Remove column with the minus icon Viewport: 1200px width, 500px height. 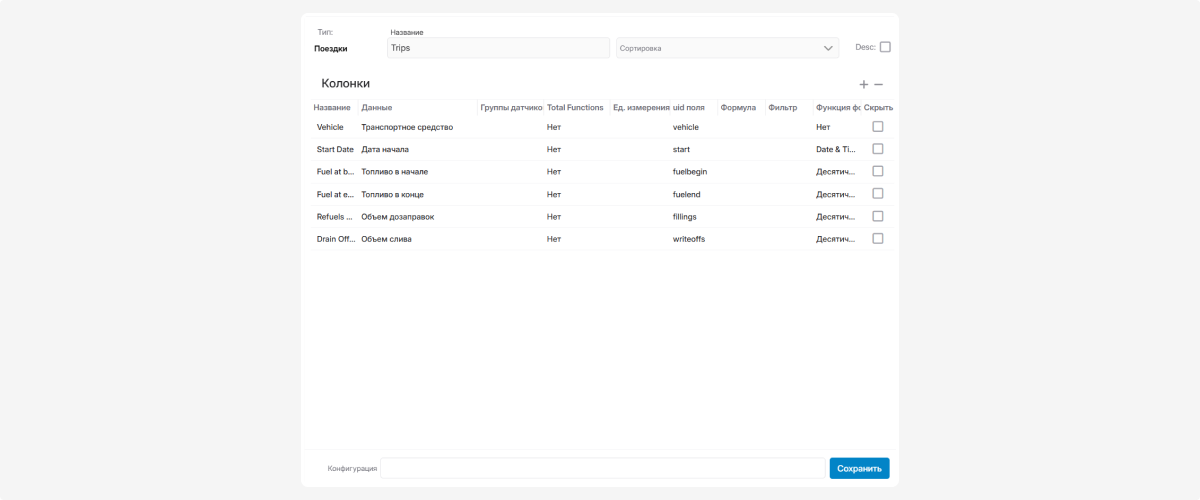point(878,85)
